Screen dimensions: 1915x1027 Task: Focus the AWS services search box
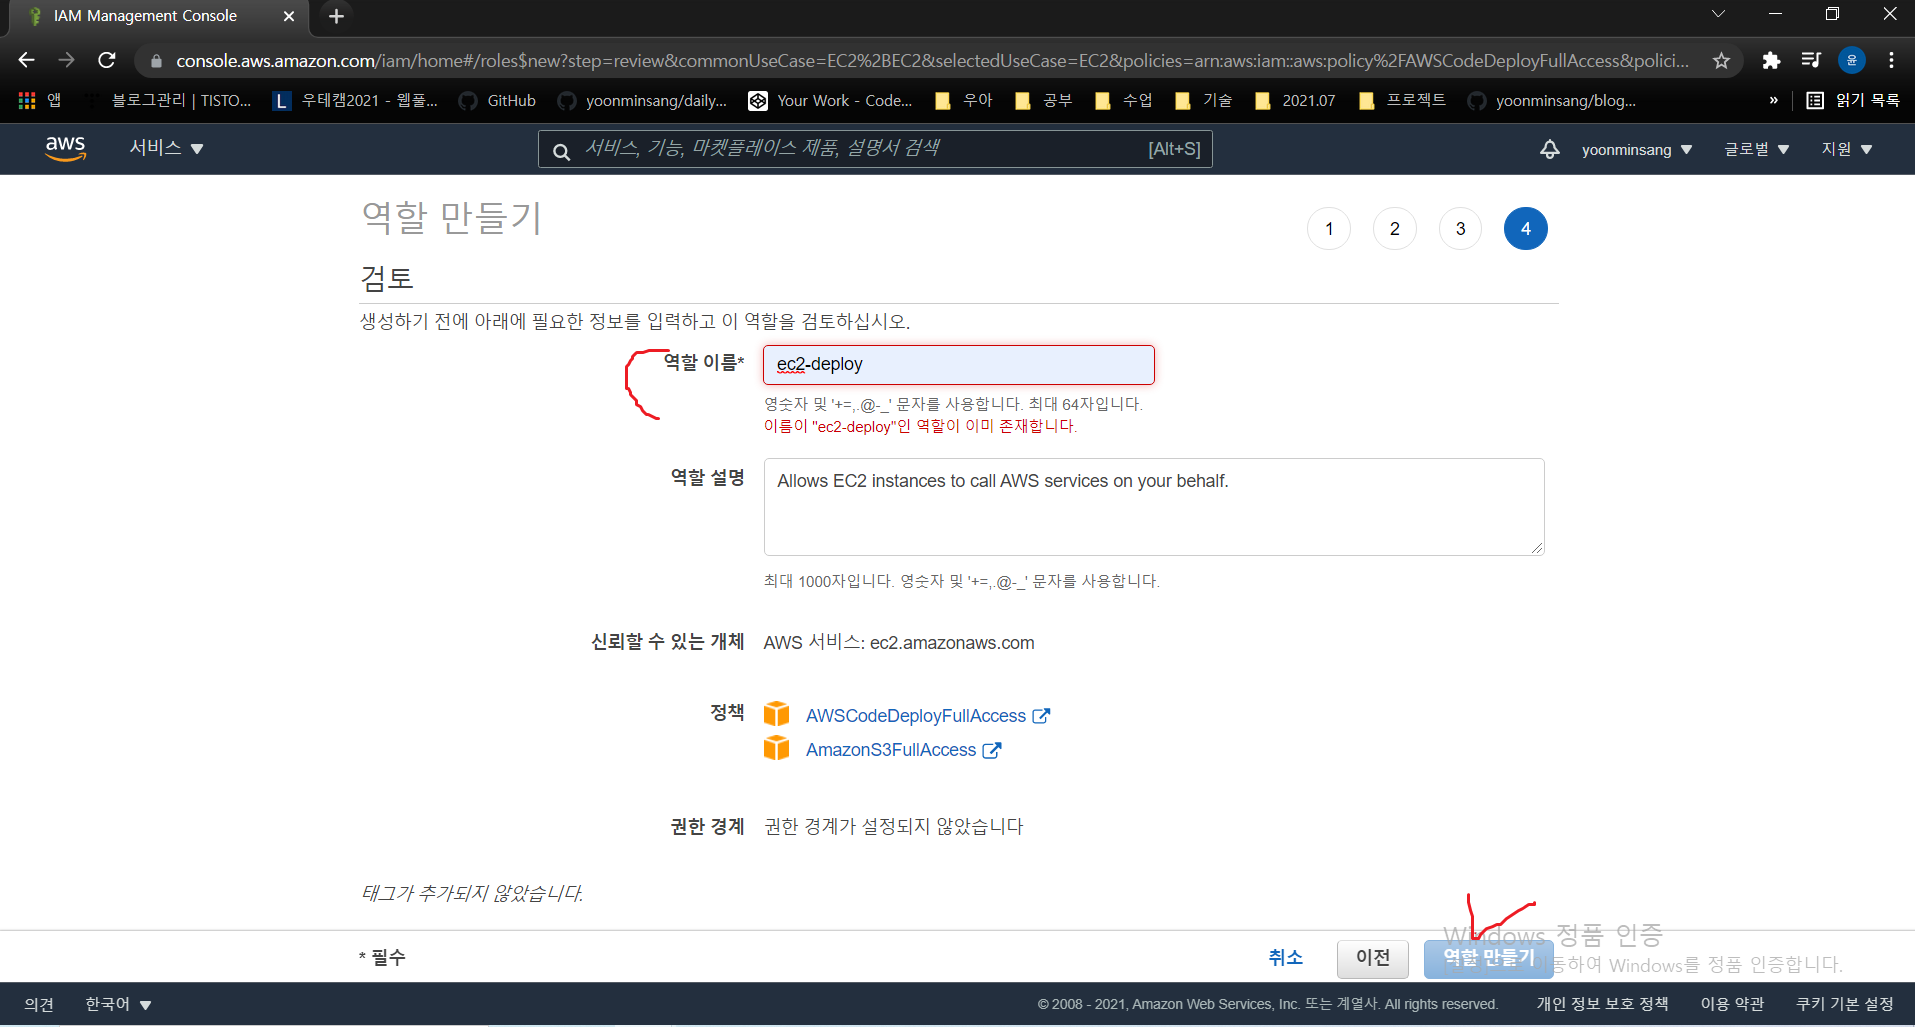click(875, 149)
